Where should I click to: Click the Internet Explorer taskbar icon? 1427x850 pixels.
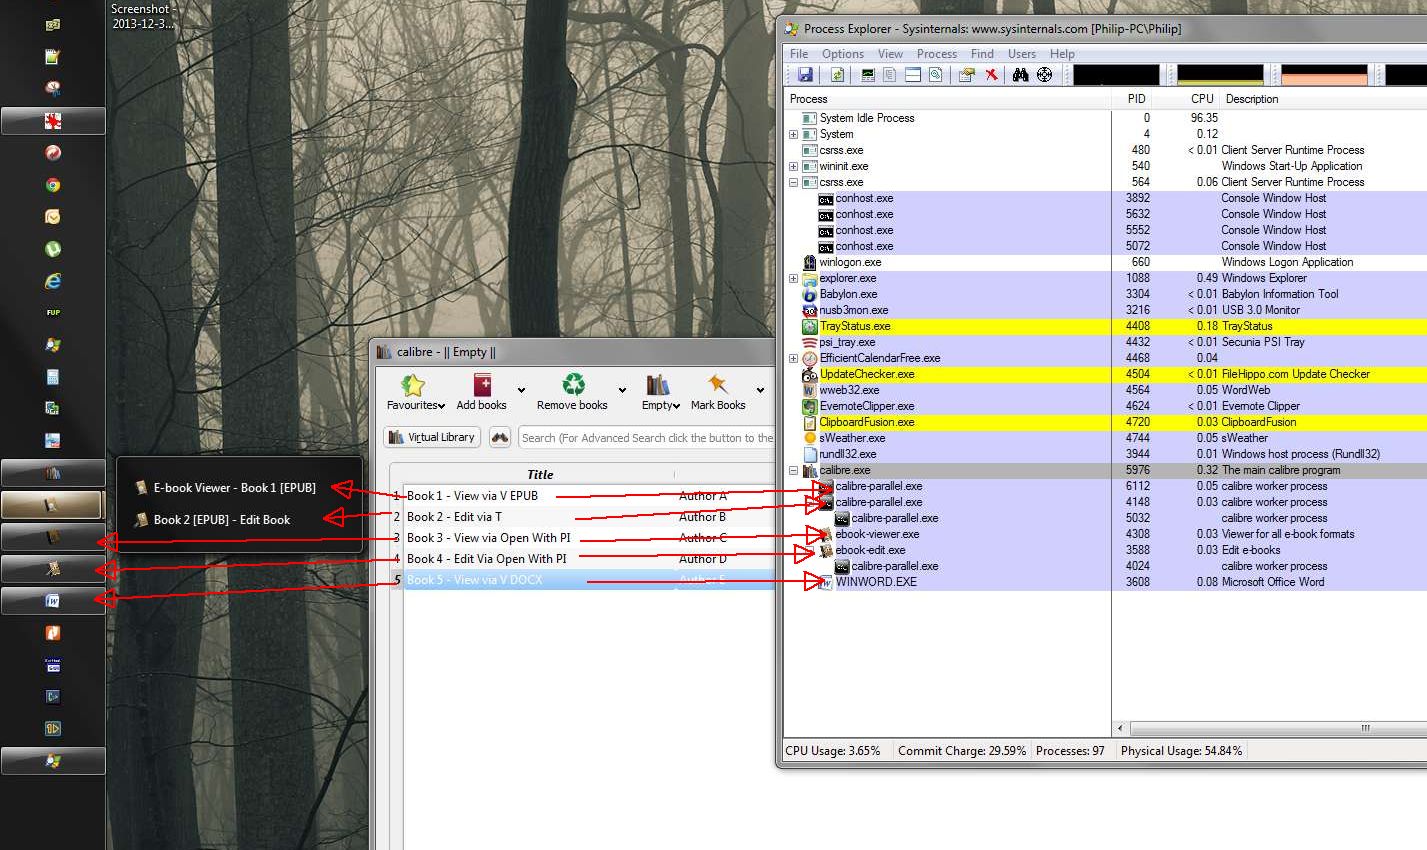coord(53,281)
